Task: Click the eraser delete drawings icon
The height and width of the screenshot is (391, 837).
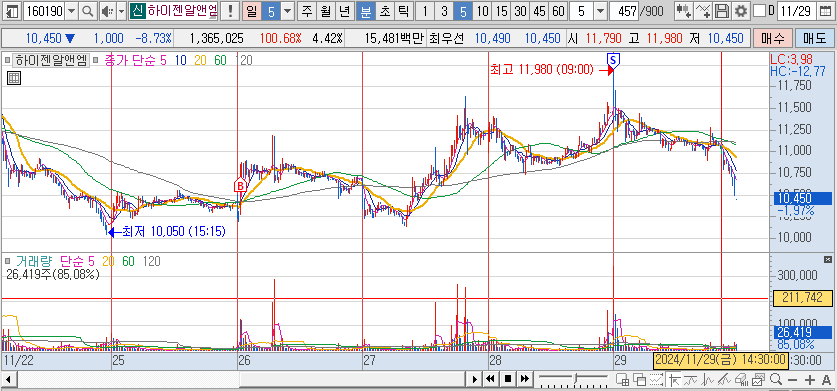Action: click(x=741, y=380)
